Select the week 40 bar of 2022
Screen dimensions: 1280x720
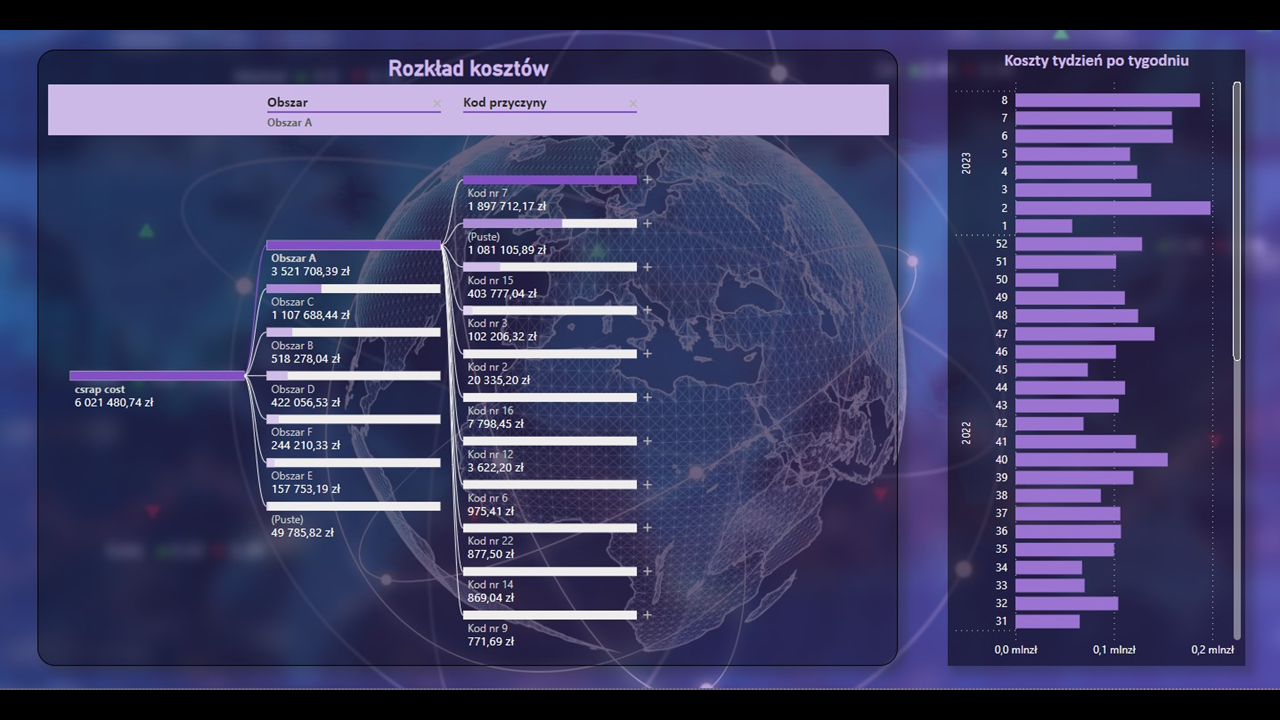coord(1092,460)
